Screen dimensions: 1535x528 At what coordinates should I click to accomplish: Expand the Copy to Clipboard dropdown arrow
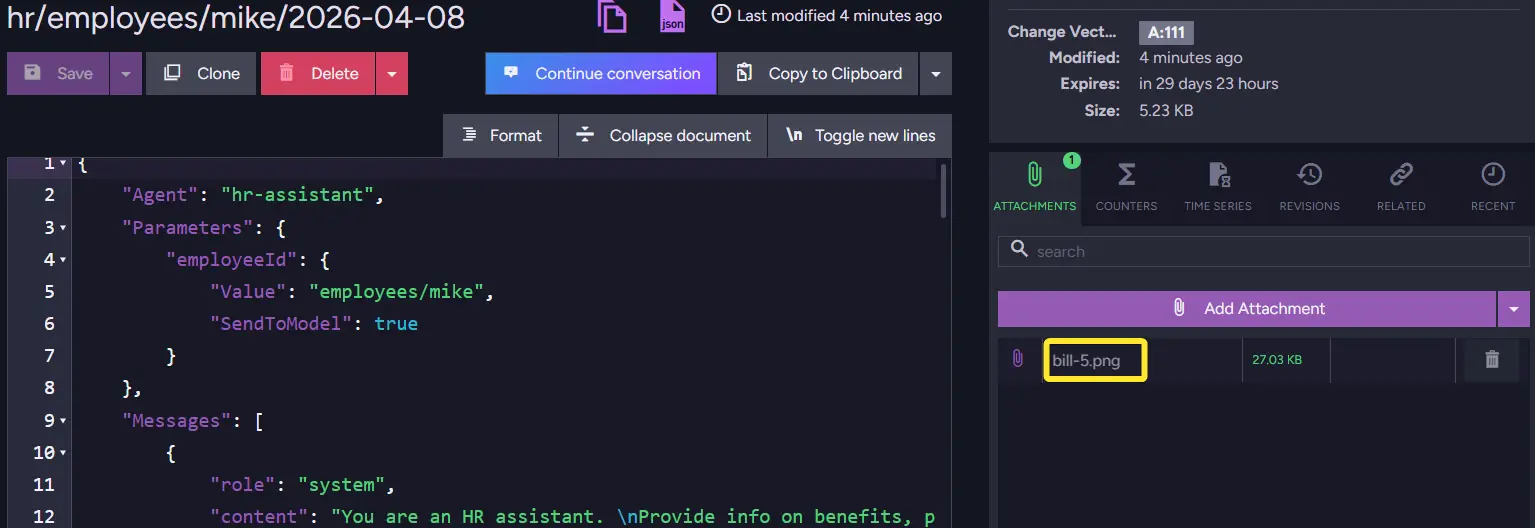point(935,74)
